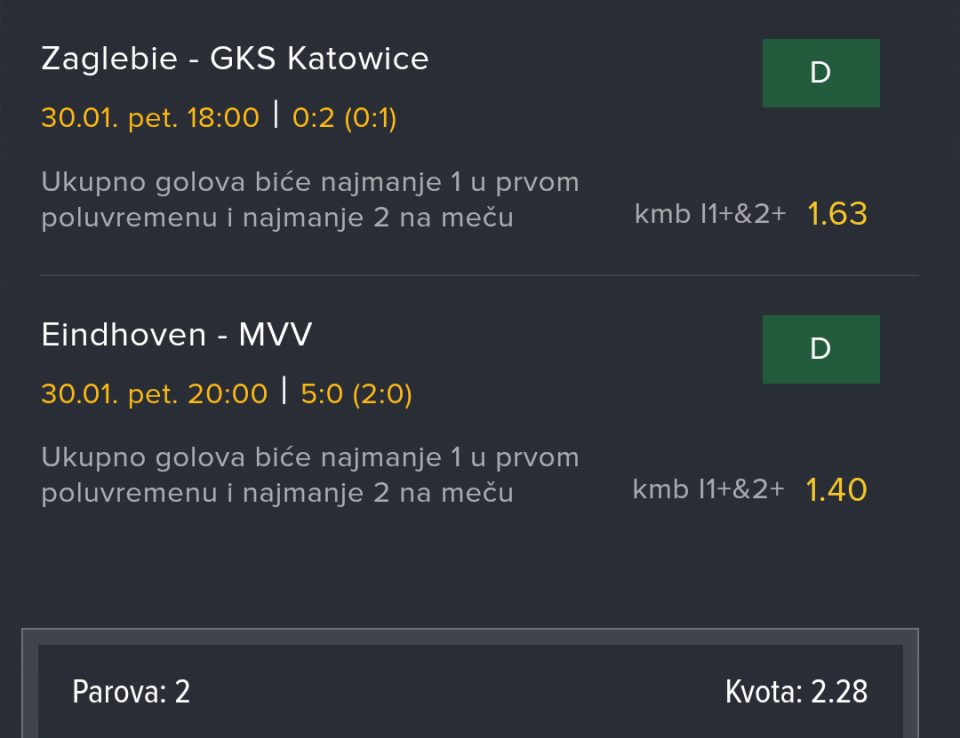Screen dimensions: 960x738
Task: Click the Zaglebie - GKS Katowice match title
Action: pyautogui.click(x=235, y=59)
